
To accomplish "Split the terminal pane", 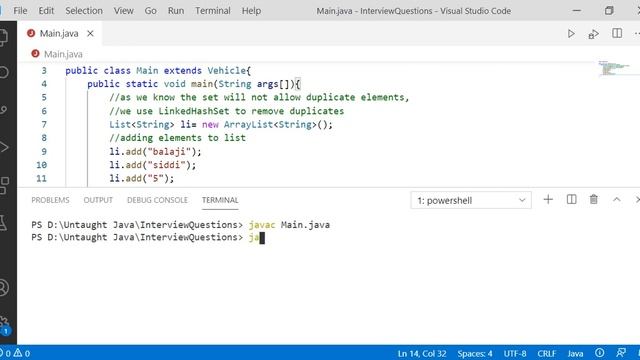I will tap(571, 200).
